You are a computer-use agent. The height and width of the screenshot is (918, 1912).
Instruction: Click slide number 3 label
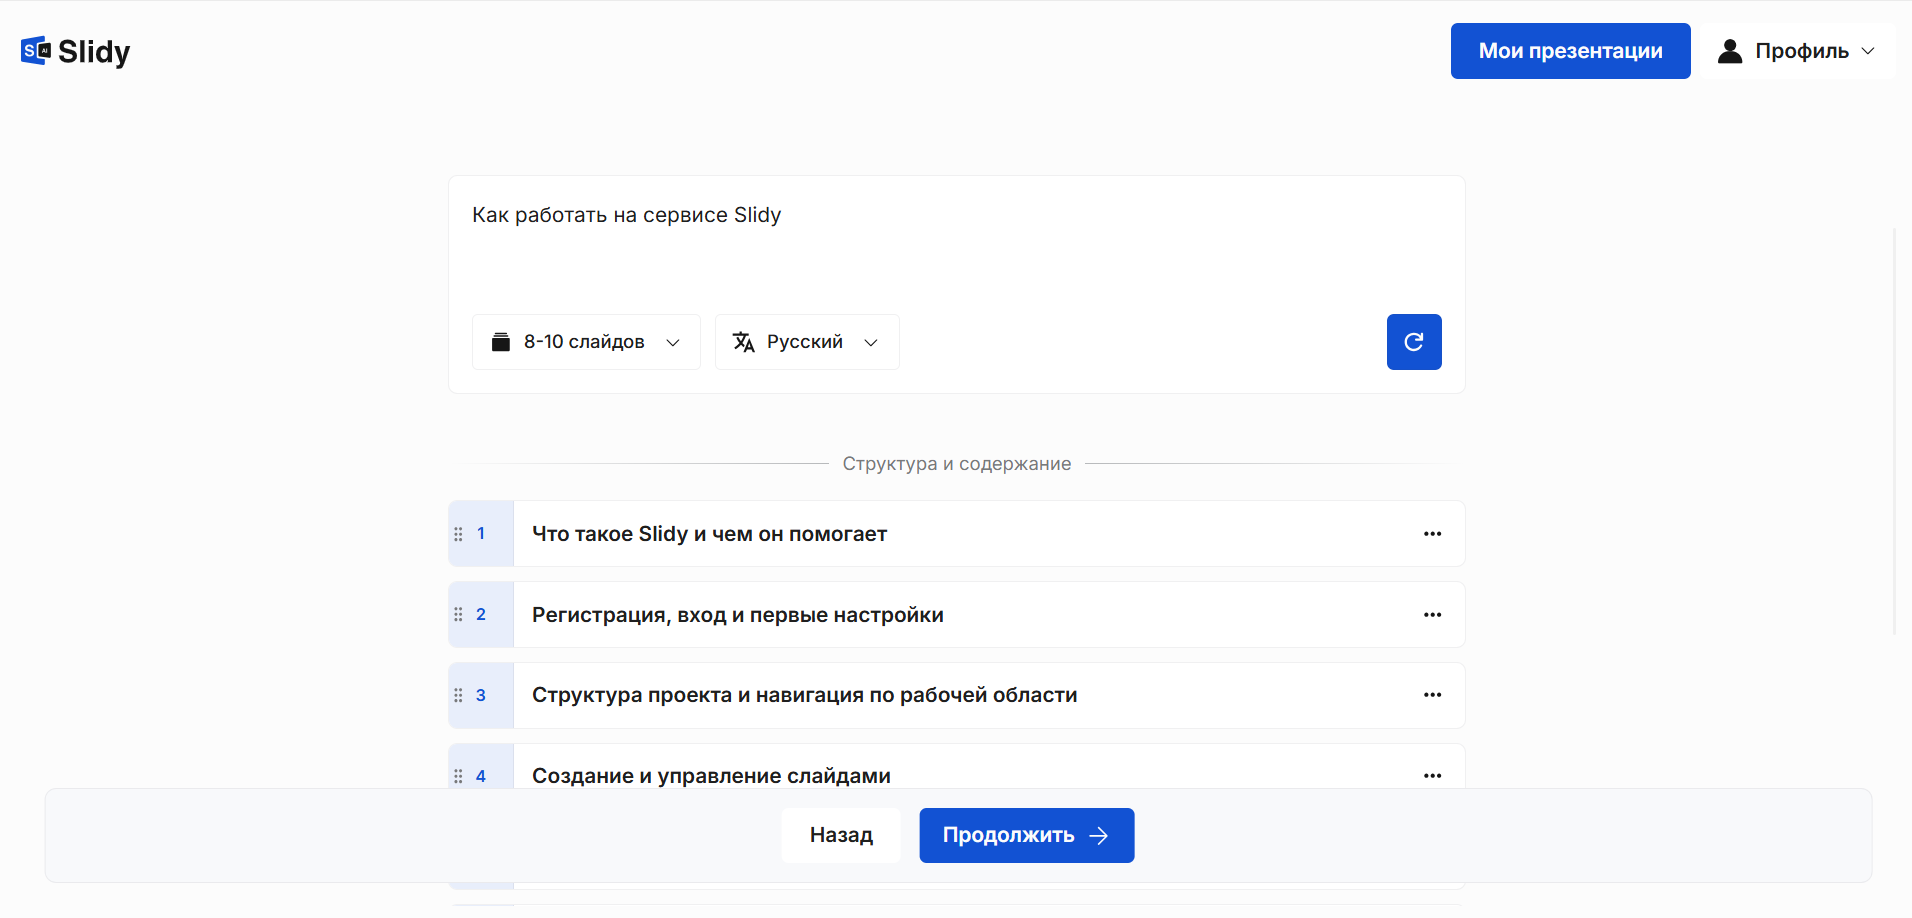(481, 695)
